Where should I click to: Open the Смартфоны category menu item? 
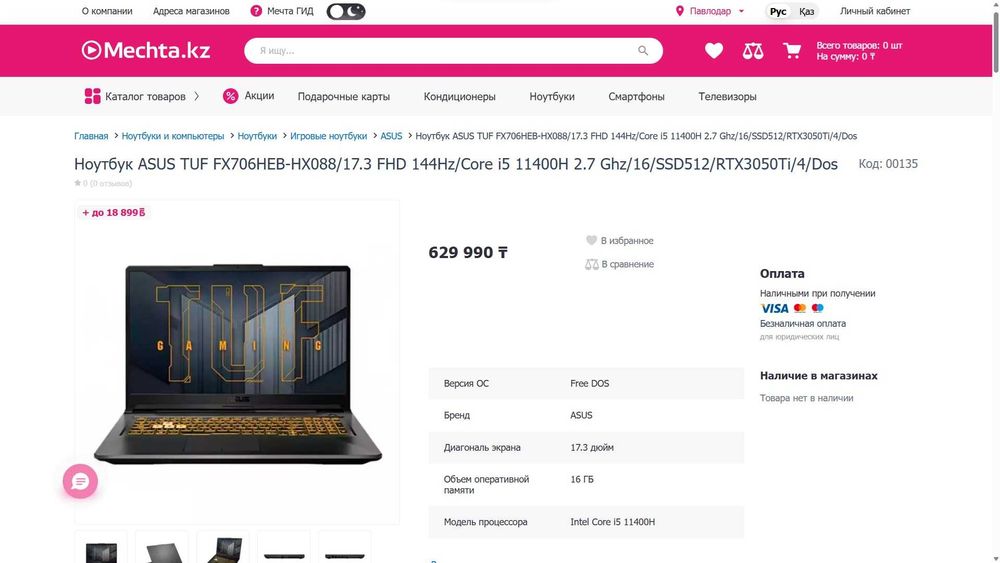636,96
